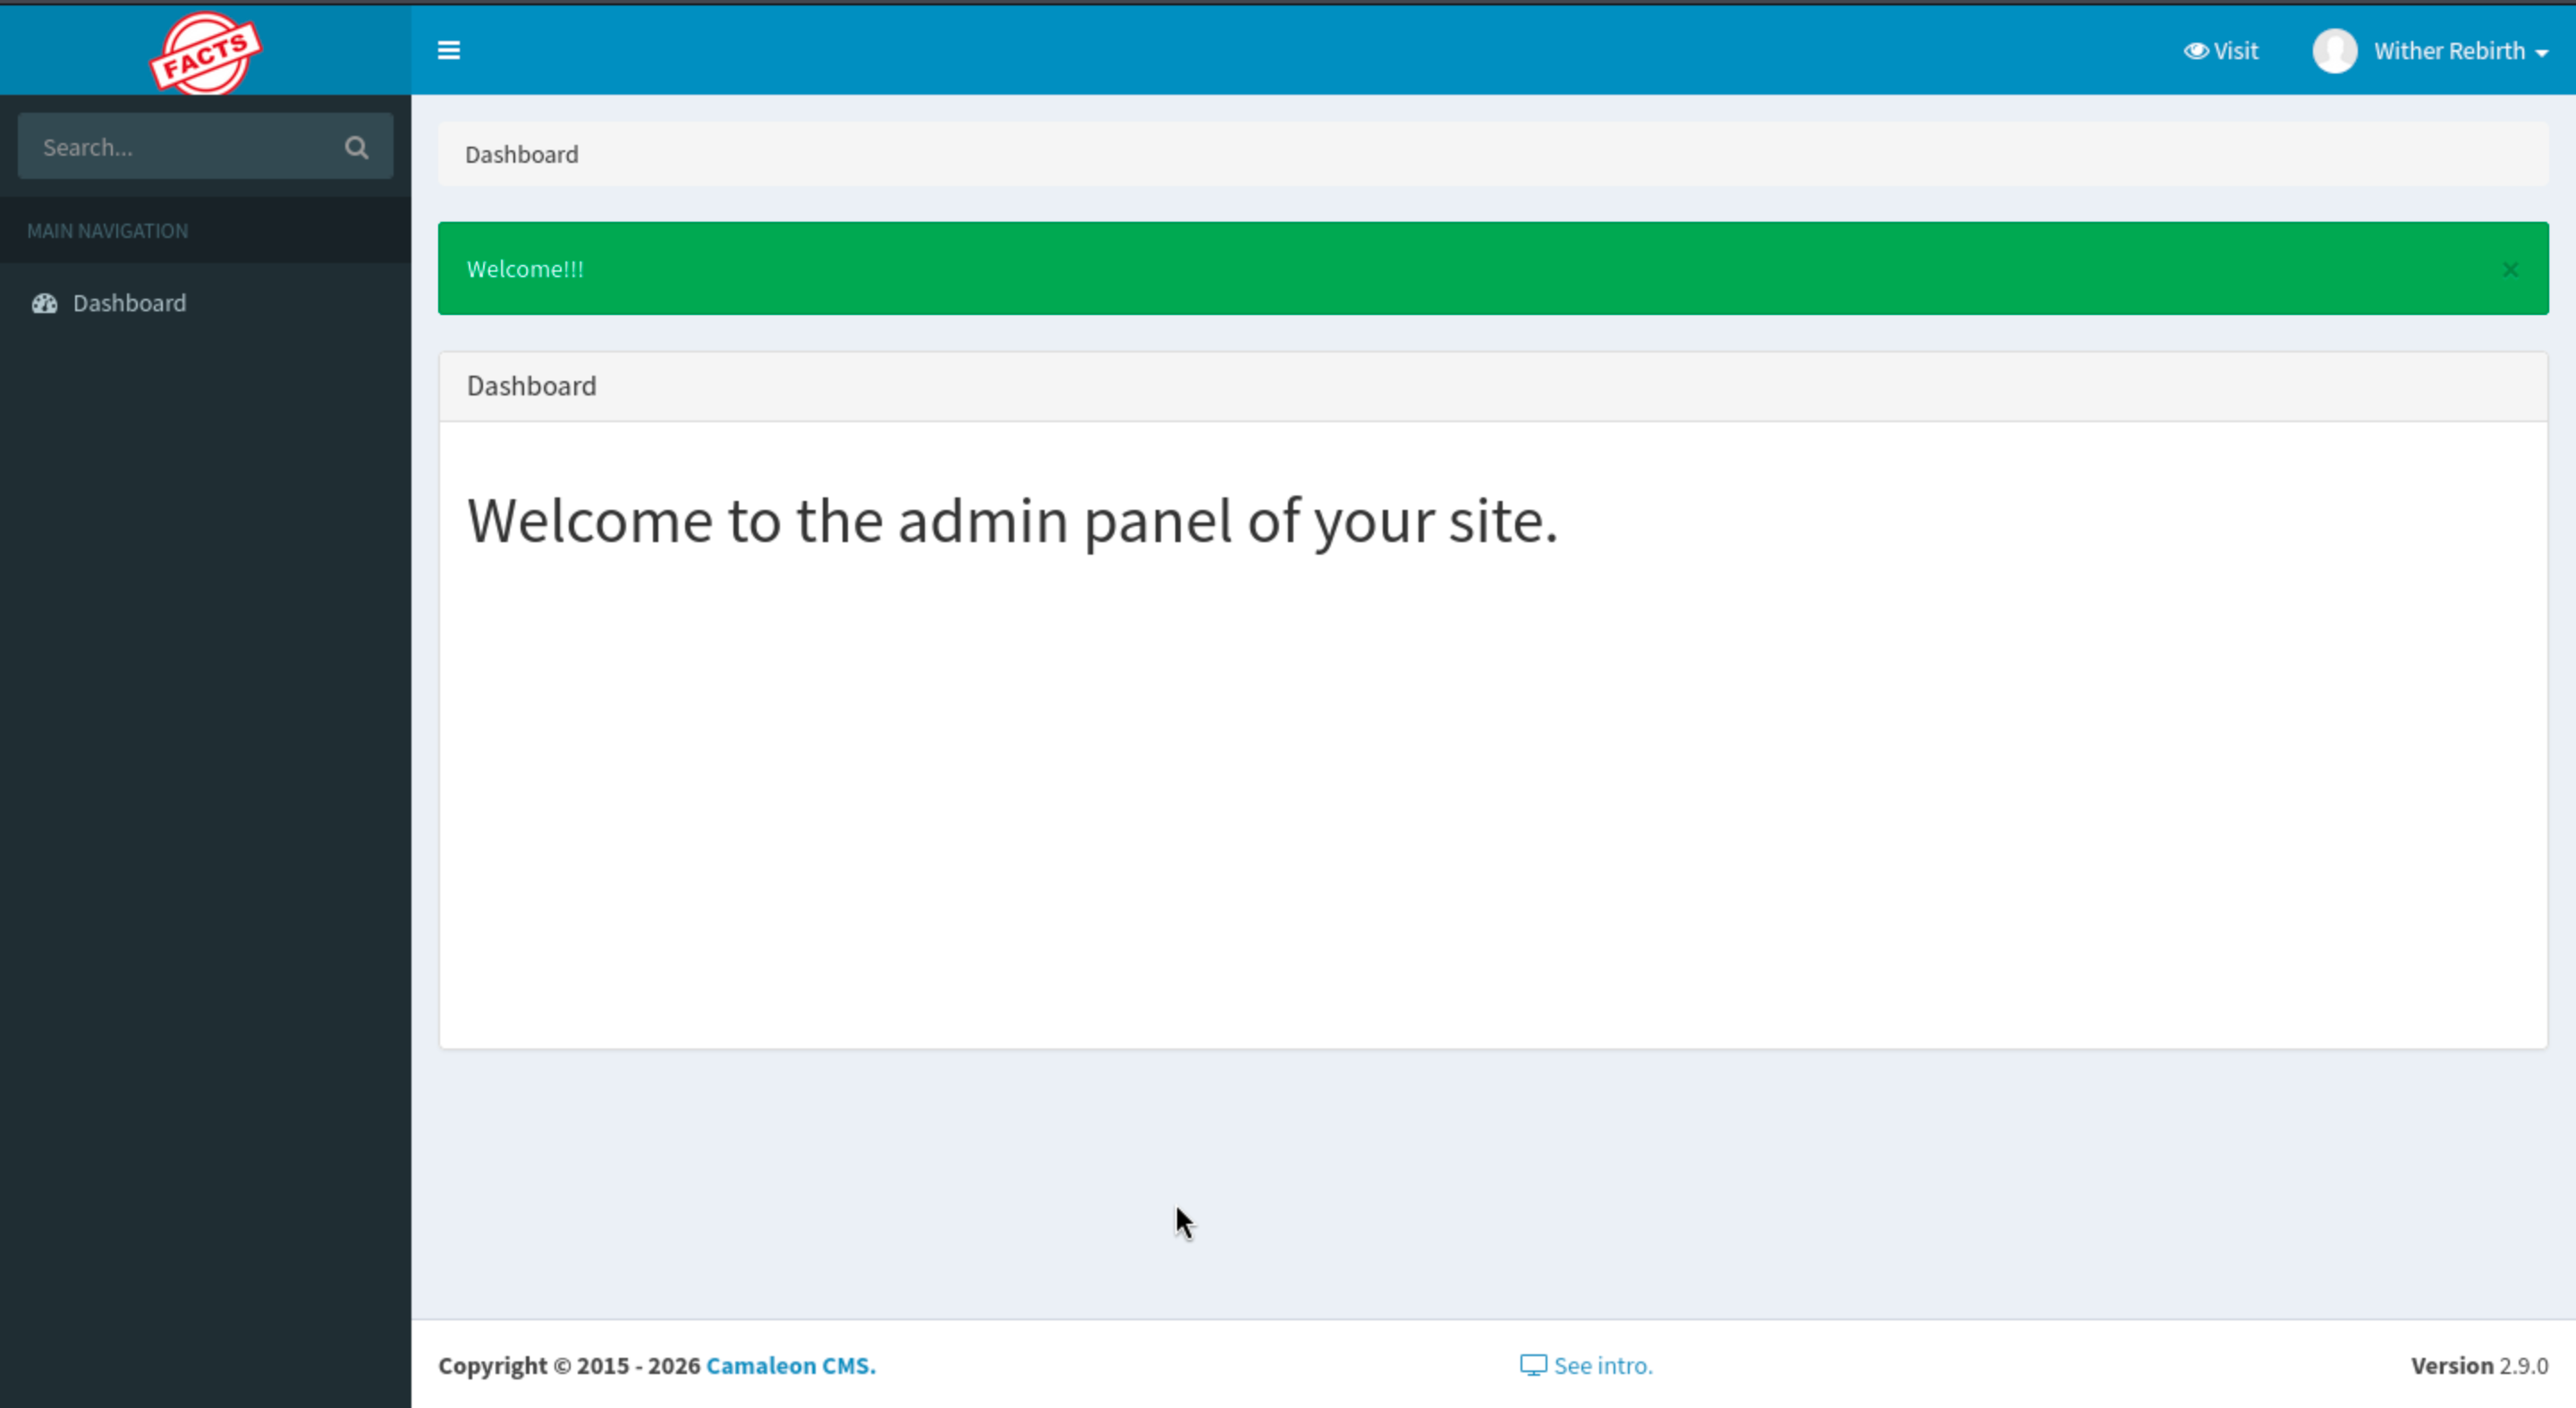Click the Visit link text
The height and width of the screenshot is (1408, 2576).
click(2235, 51)
